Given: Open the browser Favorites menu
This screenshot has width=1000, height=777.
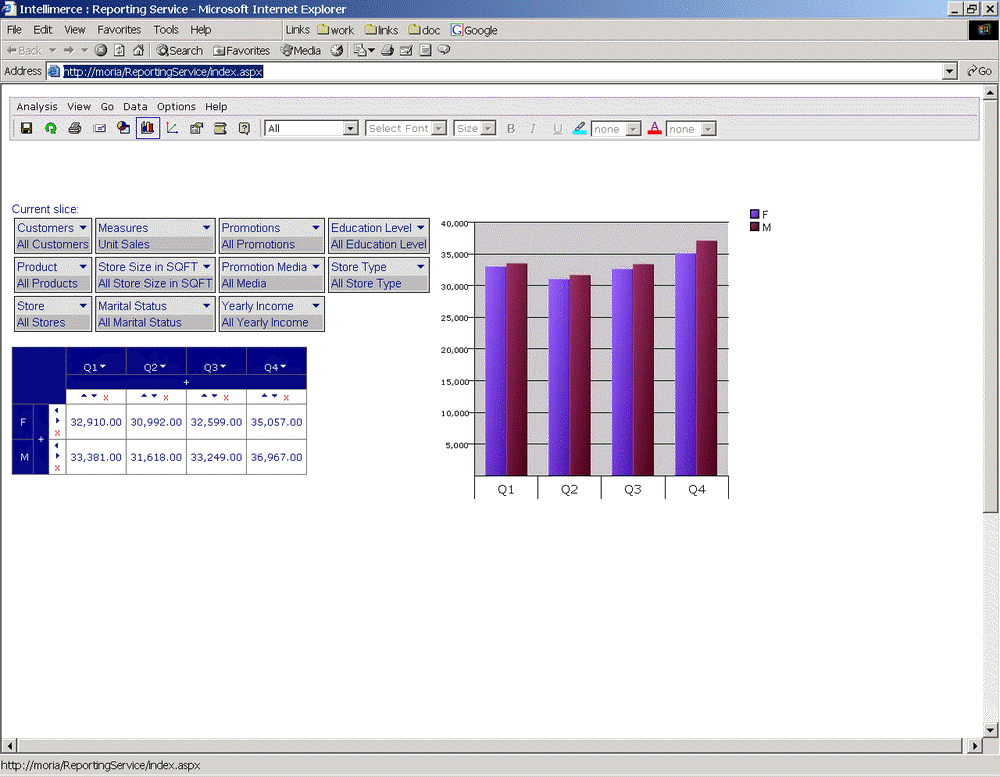Looking at the screenshot, I should coord(119,29).
